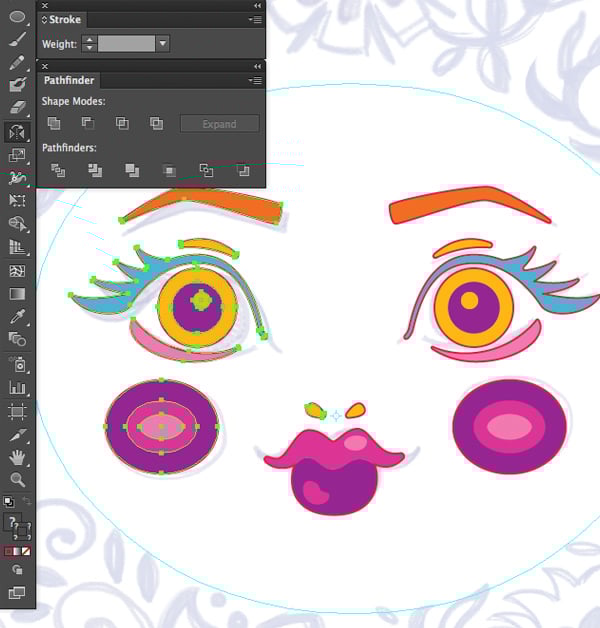The image size is (600, 628).
Task: Select the Artboard tool
Action: [x=17, y=411]
